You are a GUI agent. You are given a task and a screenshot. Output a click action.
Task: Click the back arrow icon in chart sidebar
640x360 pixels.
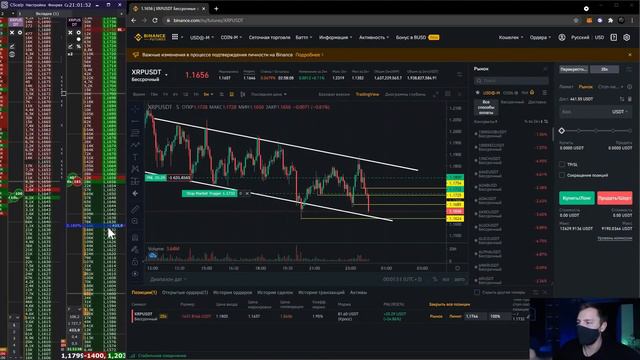point(135,193)
